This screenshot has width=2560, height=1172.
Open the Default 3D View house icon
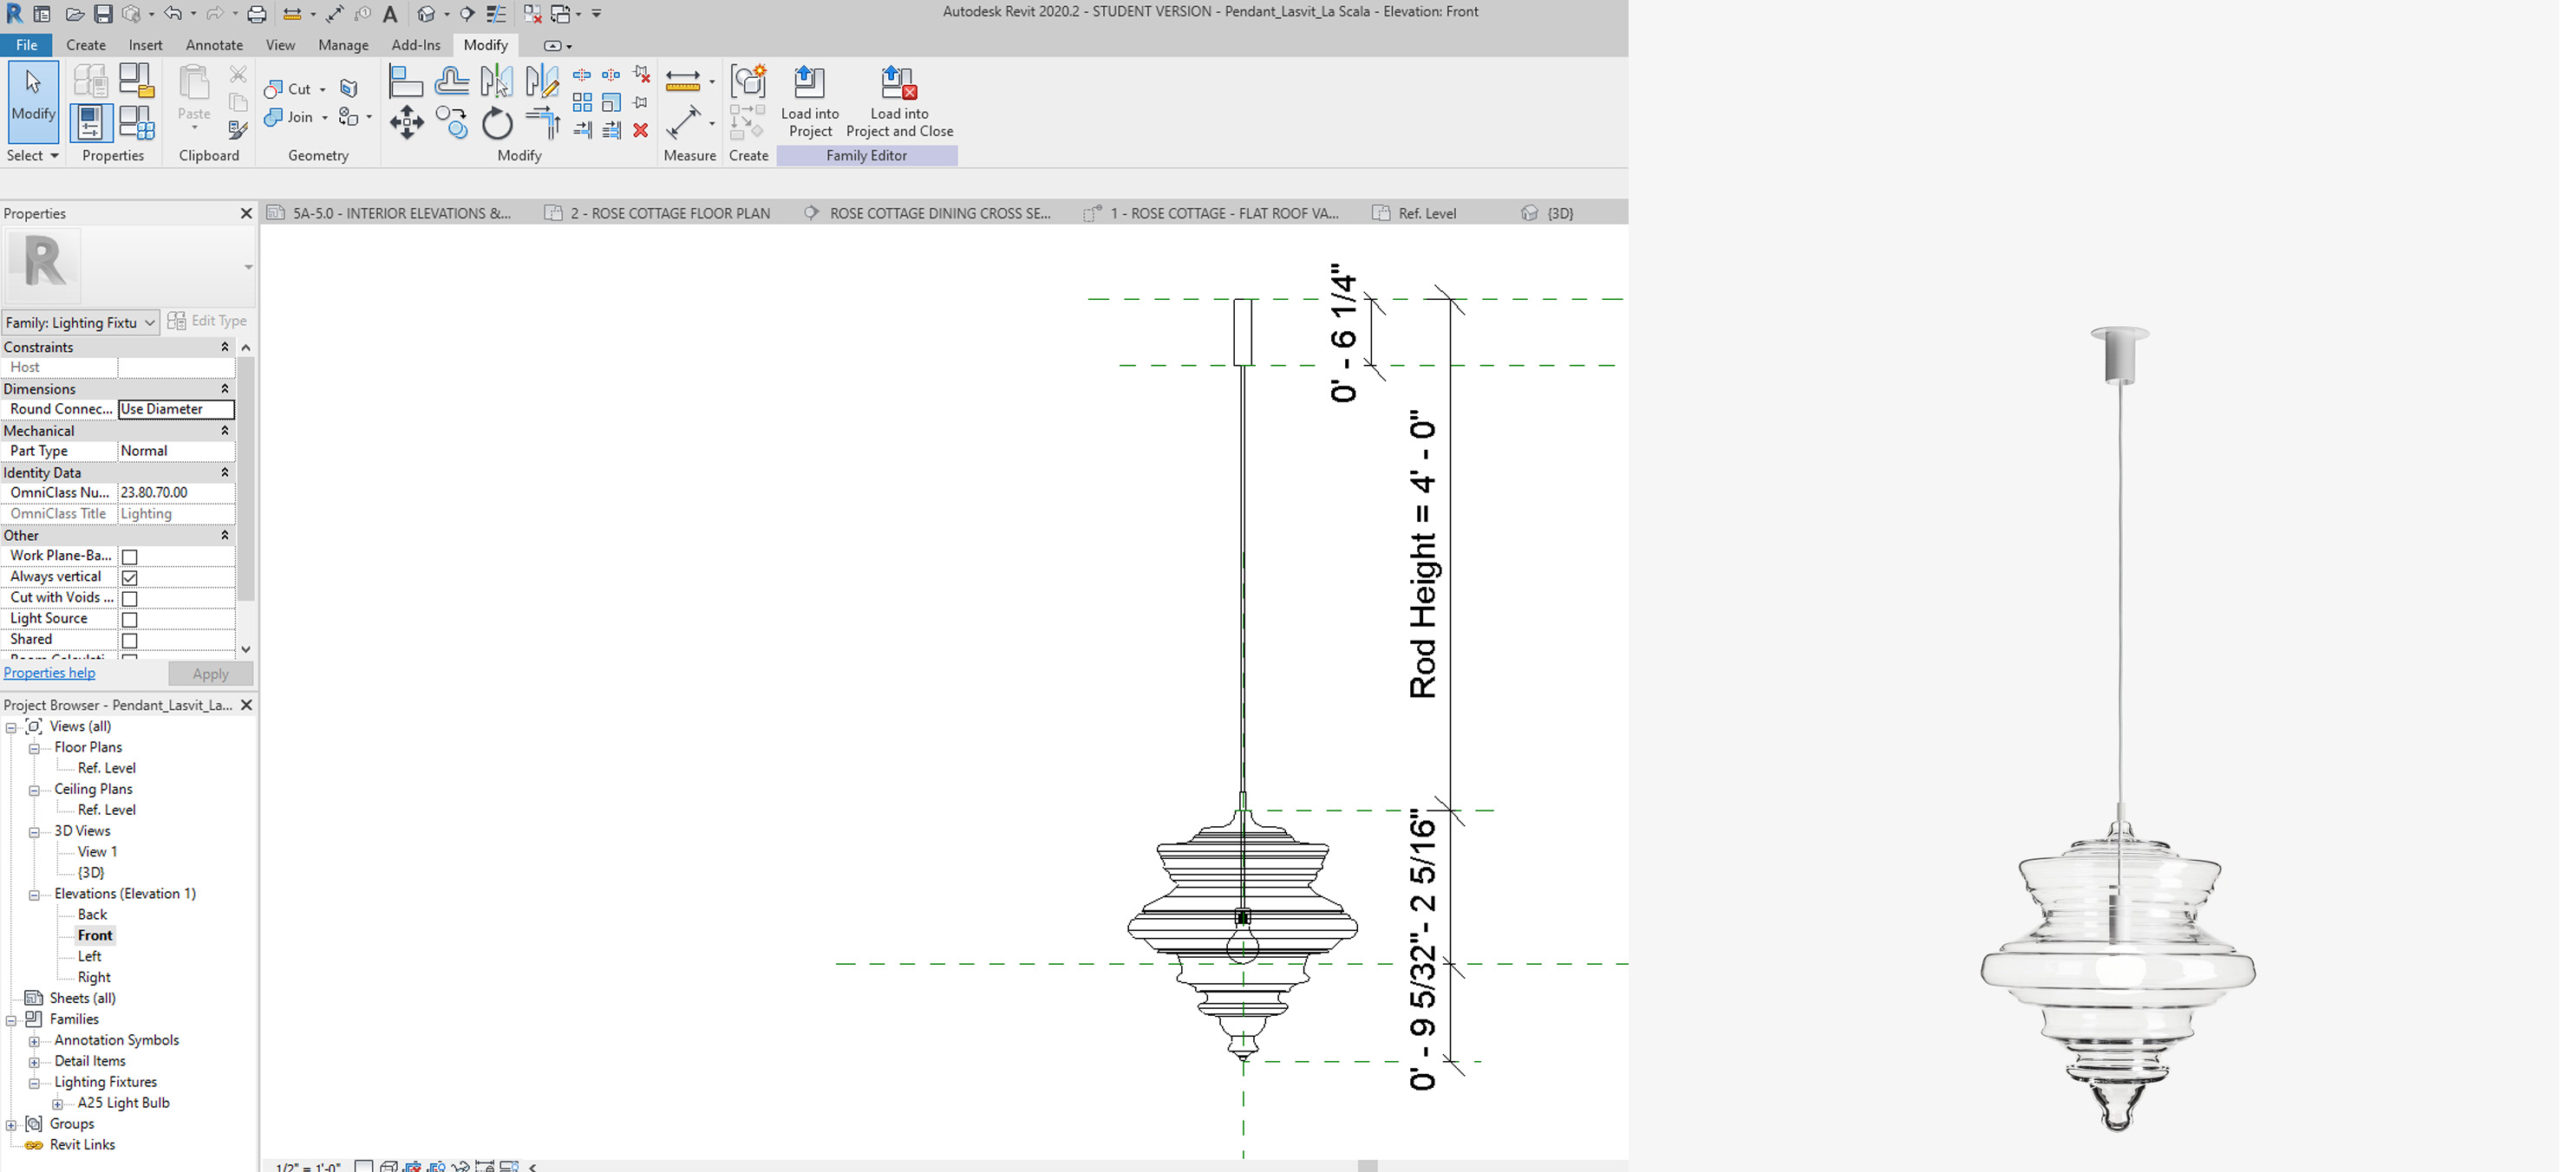pyautogui.click(x=426, y=14)
